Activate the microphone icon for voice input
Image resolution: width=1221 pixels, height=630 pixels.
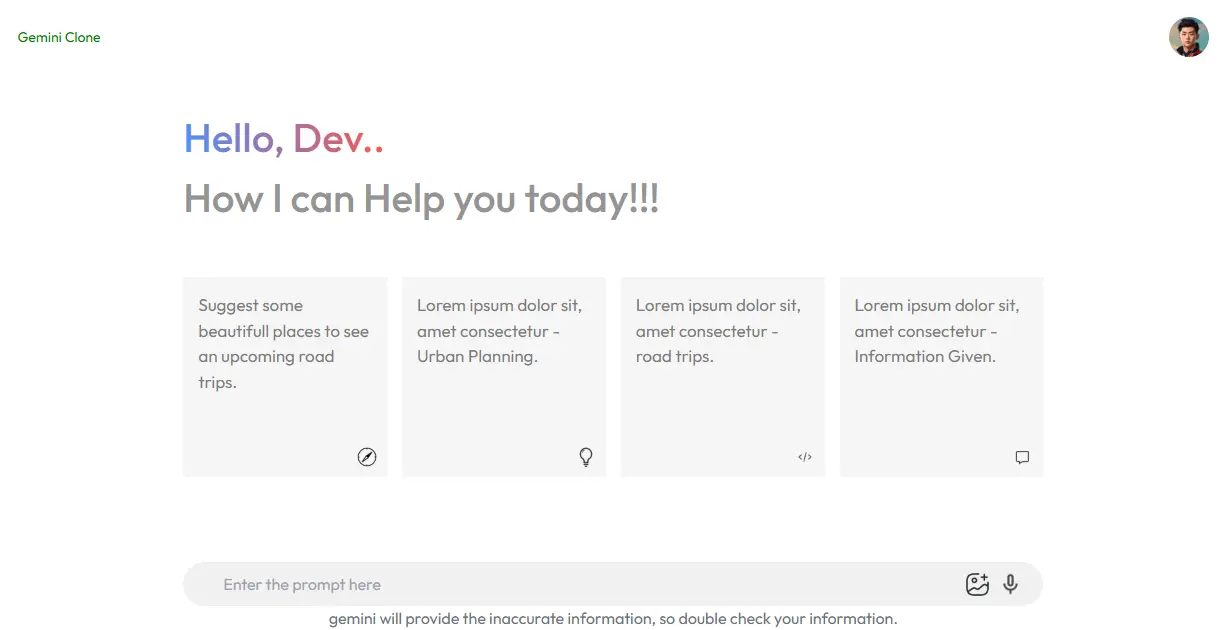(1010, 584)
